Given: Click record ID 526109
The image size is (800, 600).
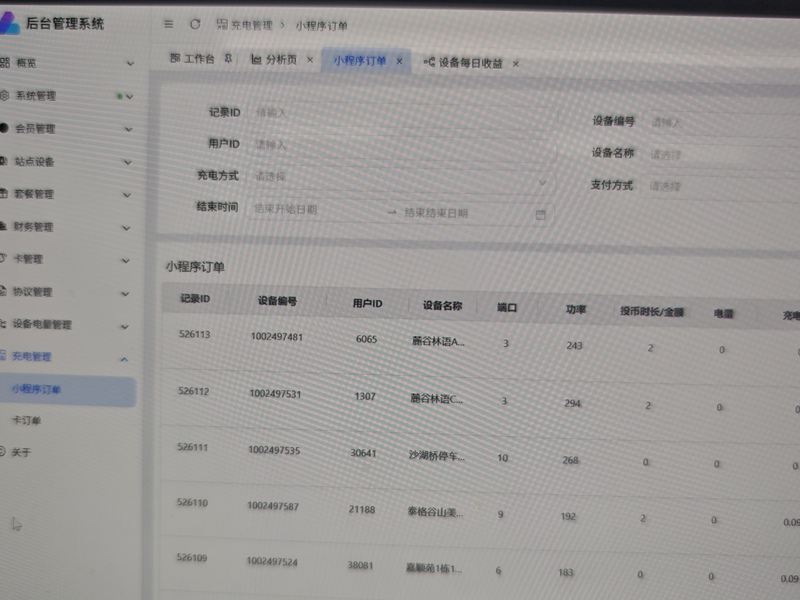Looking at the screenshot, I should click(191, 558).
